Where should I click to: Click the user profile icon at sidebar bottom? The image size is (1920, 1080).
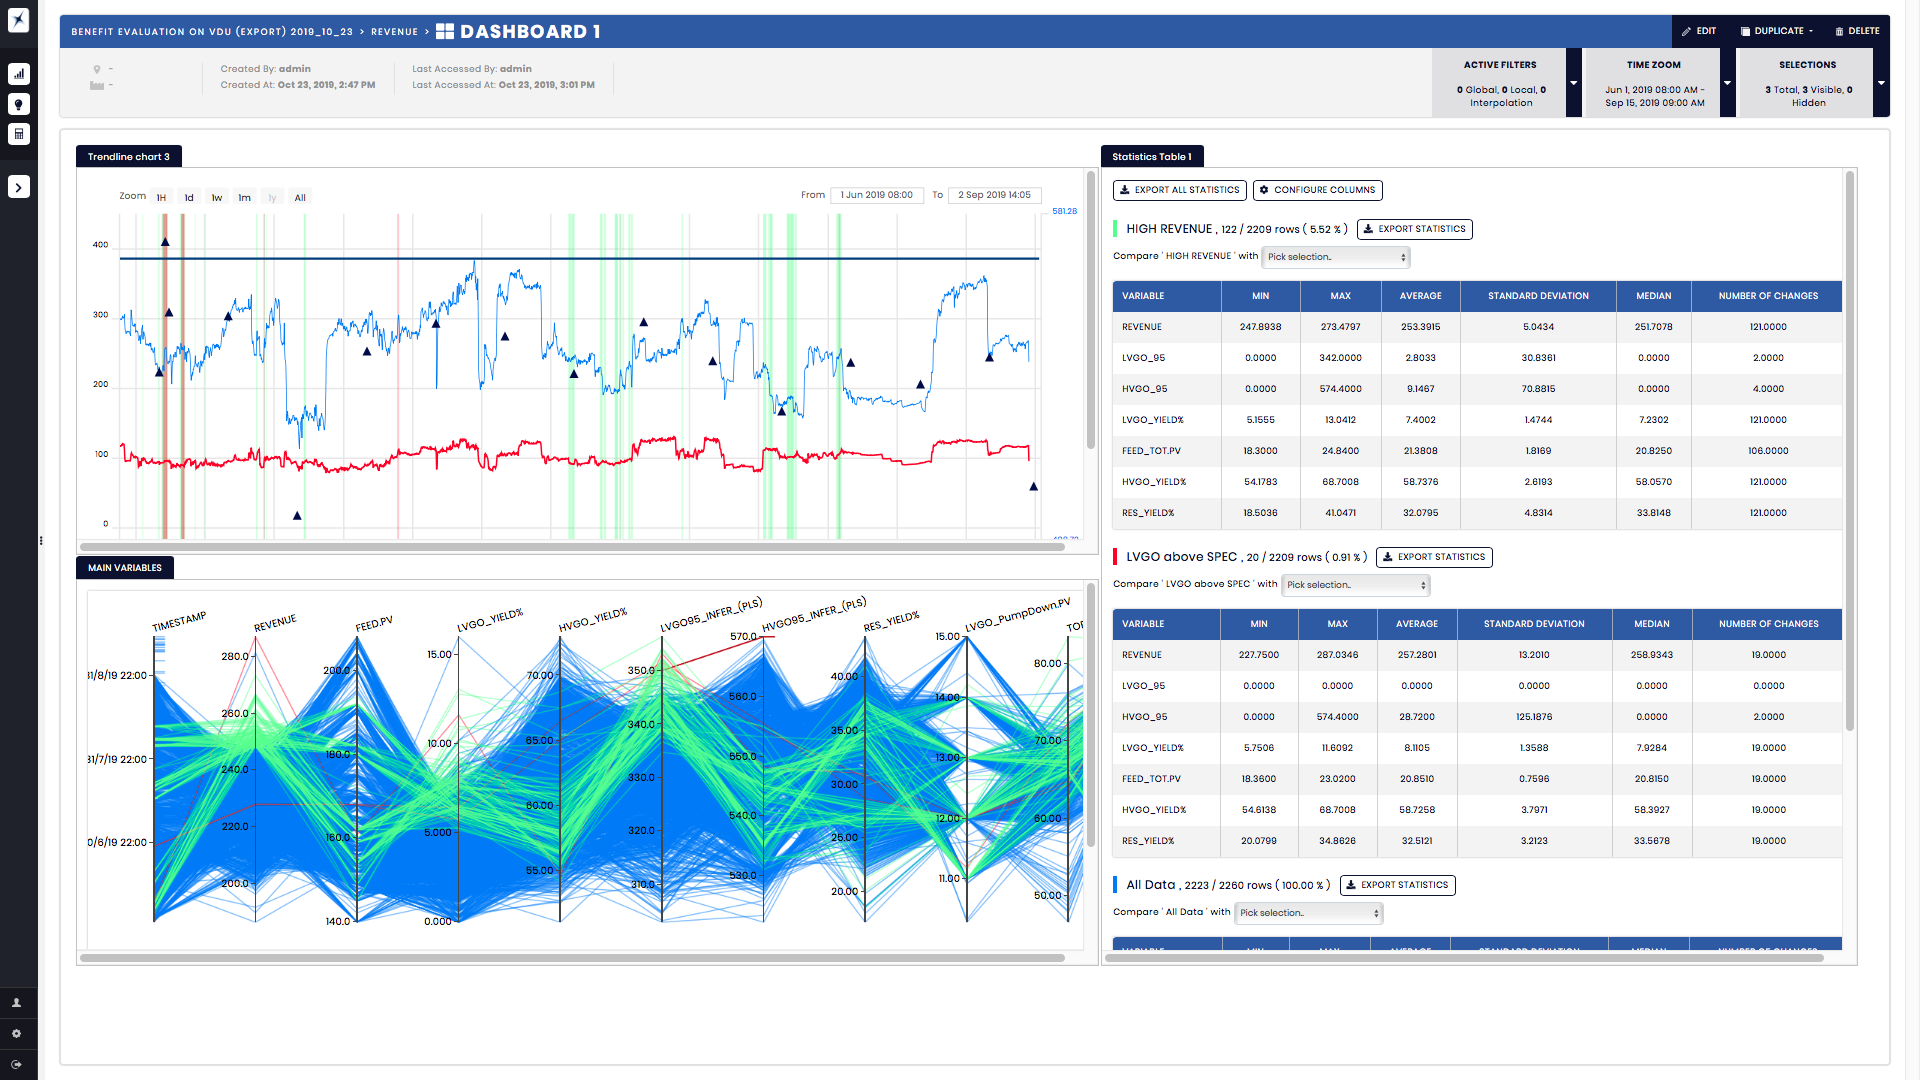[x=17, y=1003]
